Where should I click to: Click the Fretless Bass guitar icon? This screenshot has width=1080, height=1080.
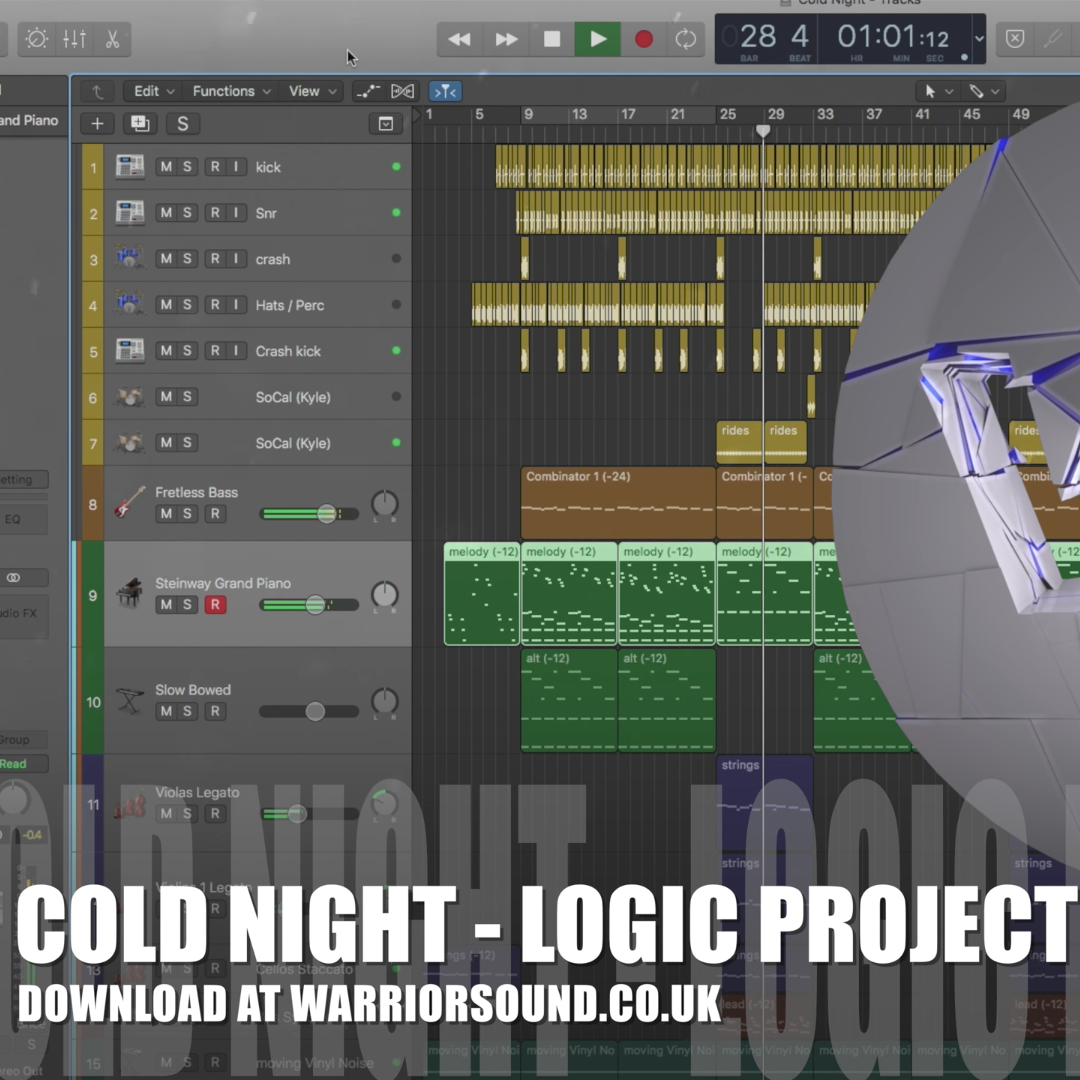click(x=129, y=502)
